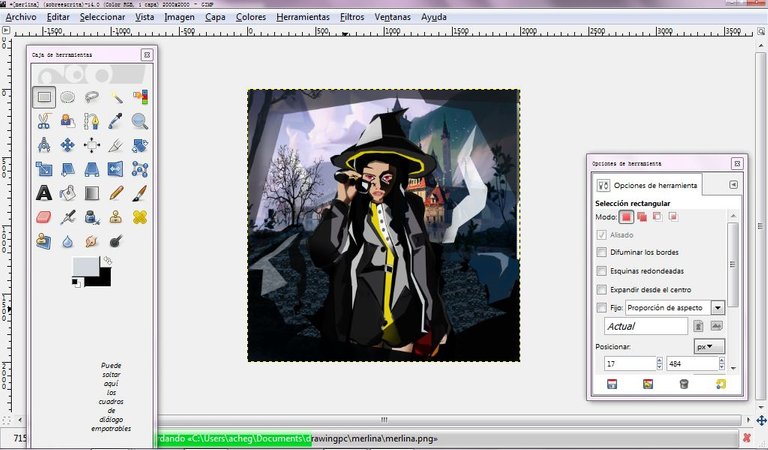Screen dimensions: 768x450
Task: Open the Seleccionar menu
Action: pyautogui.click(x=102, y=17)
